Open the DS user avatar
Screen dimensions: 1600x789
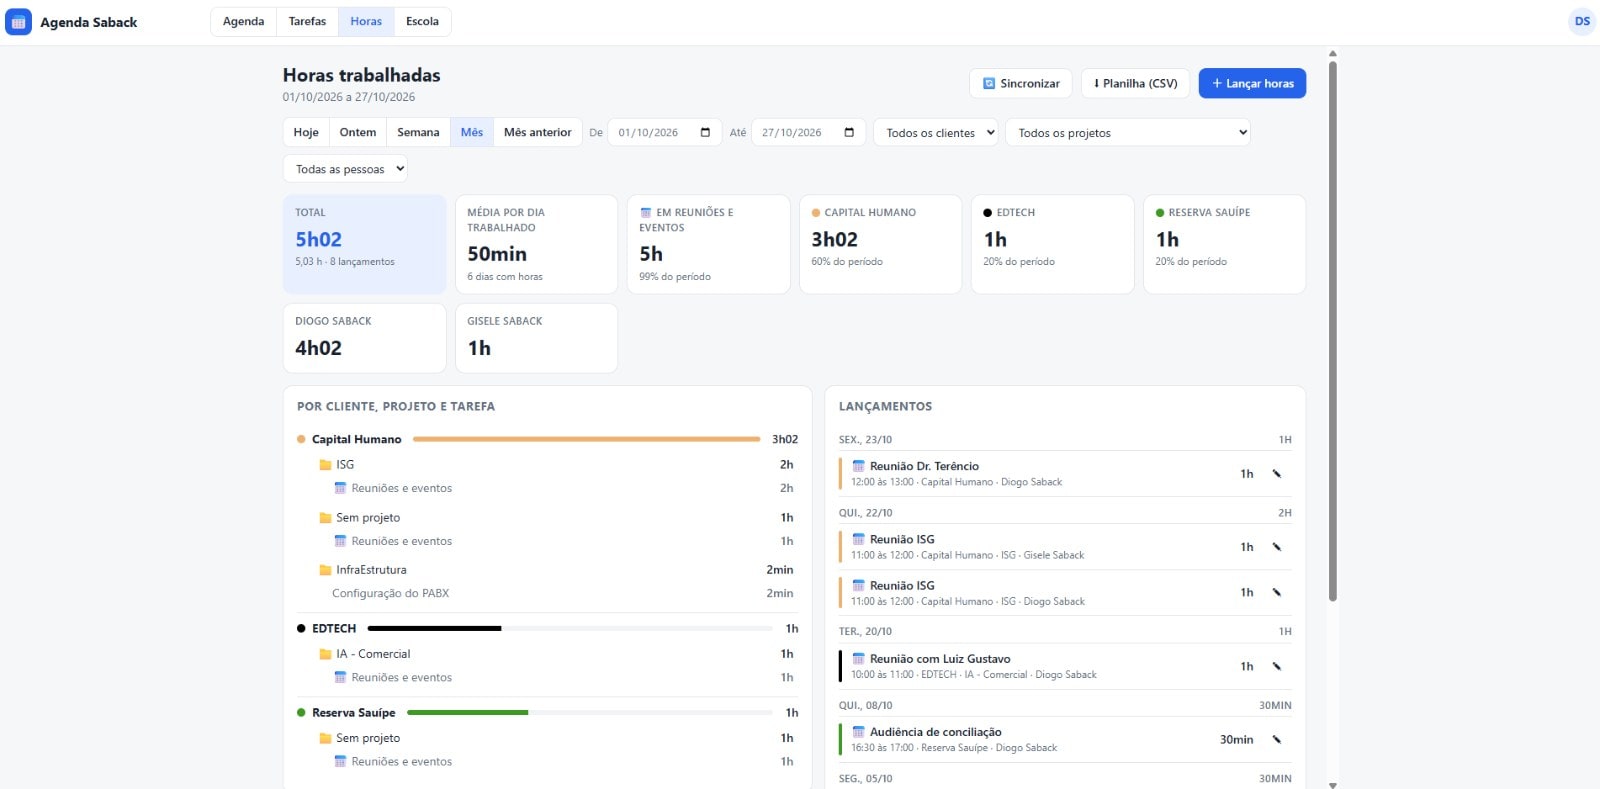[x=1582, y=21]
